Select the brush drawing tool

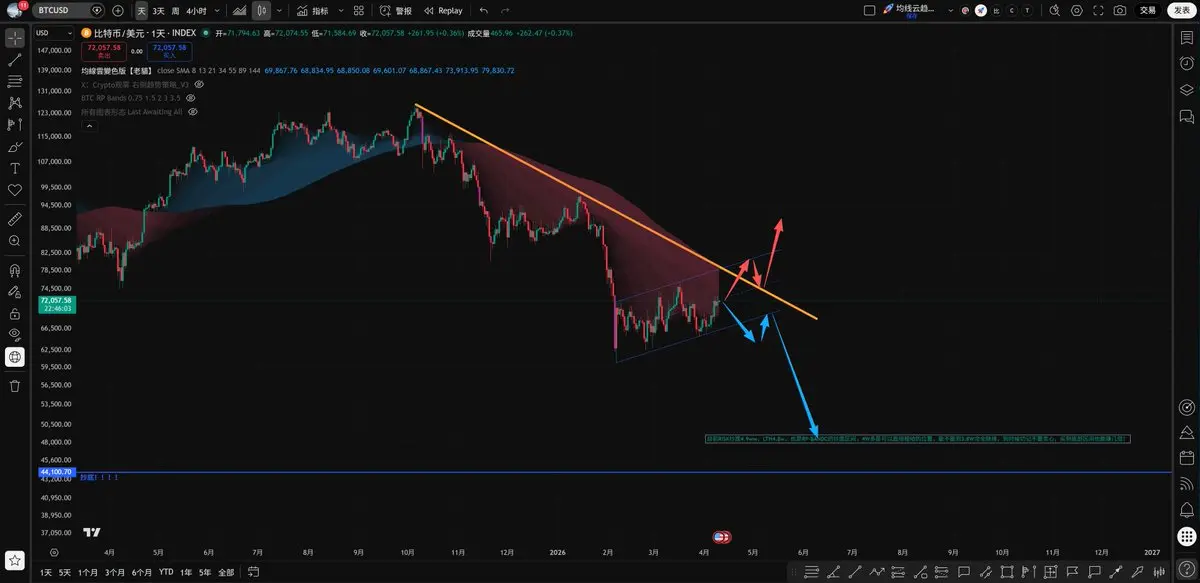point(14,147)
